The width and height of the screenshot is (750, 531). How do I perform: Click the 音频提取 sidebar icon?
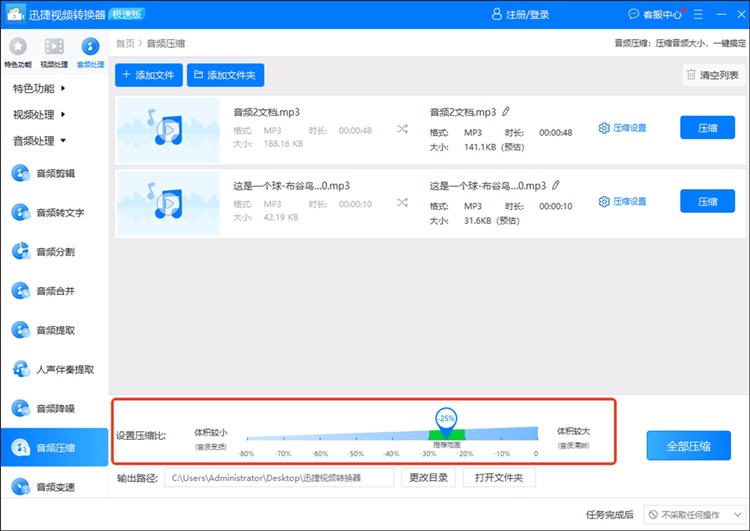click(x=21, y=330)
